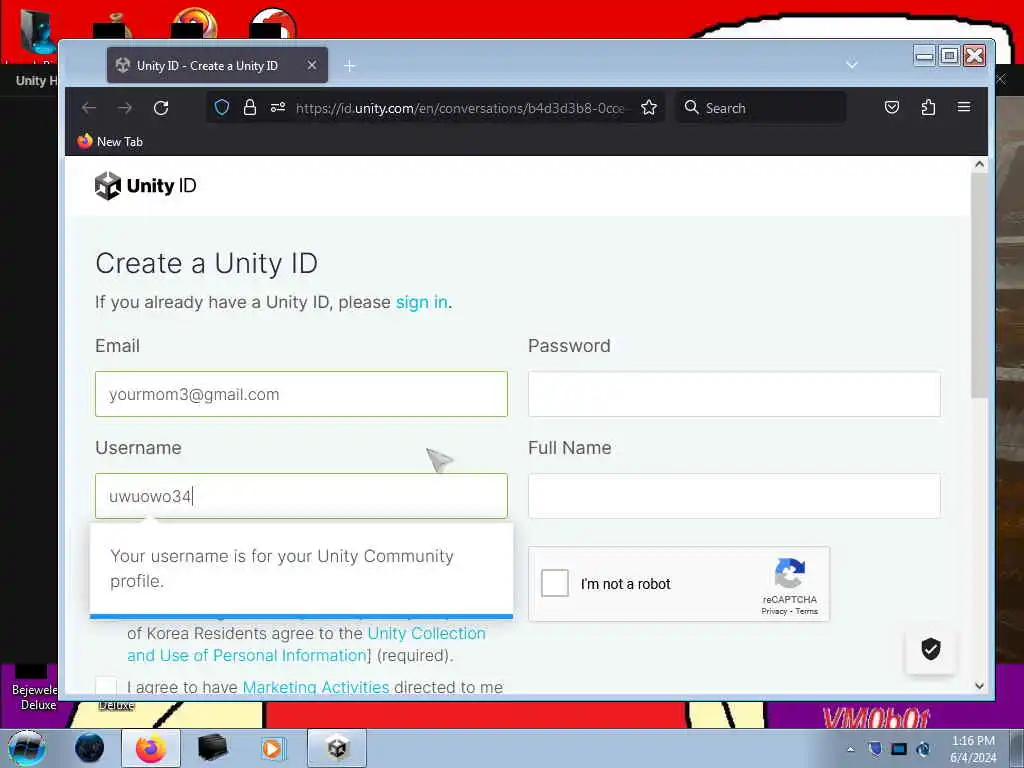Open the Windows Start orb
Screen dimensions: 1024x768
tap(27, 748)
